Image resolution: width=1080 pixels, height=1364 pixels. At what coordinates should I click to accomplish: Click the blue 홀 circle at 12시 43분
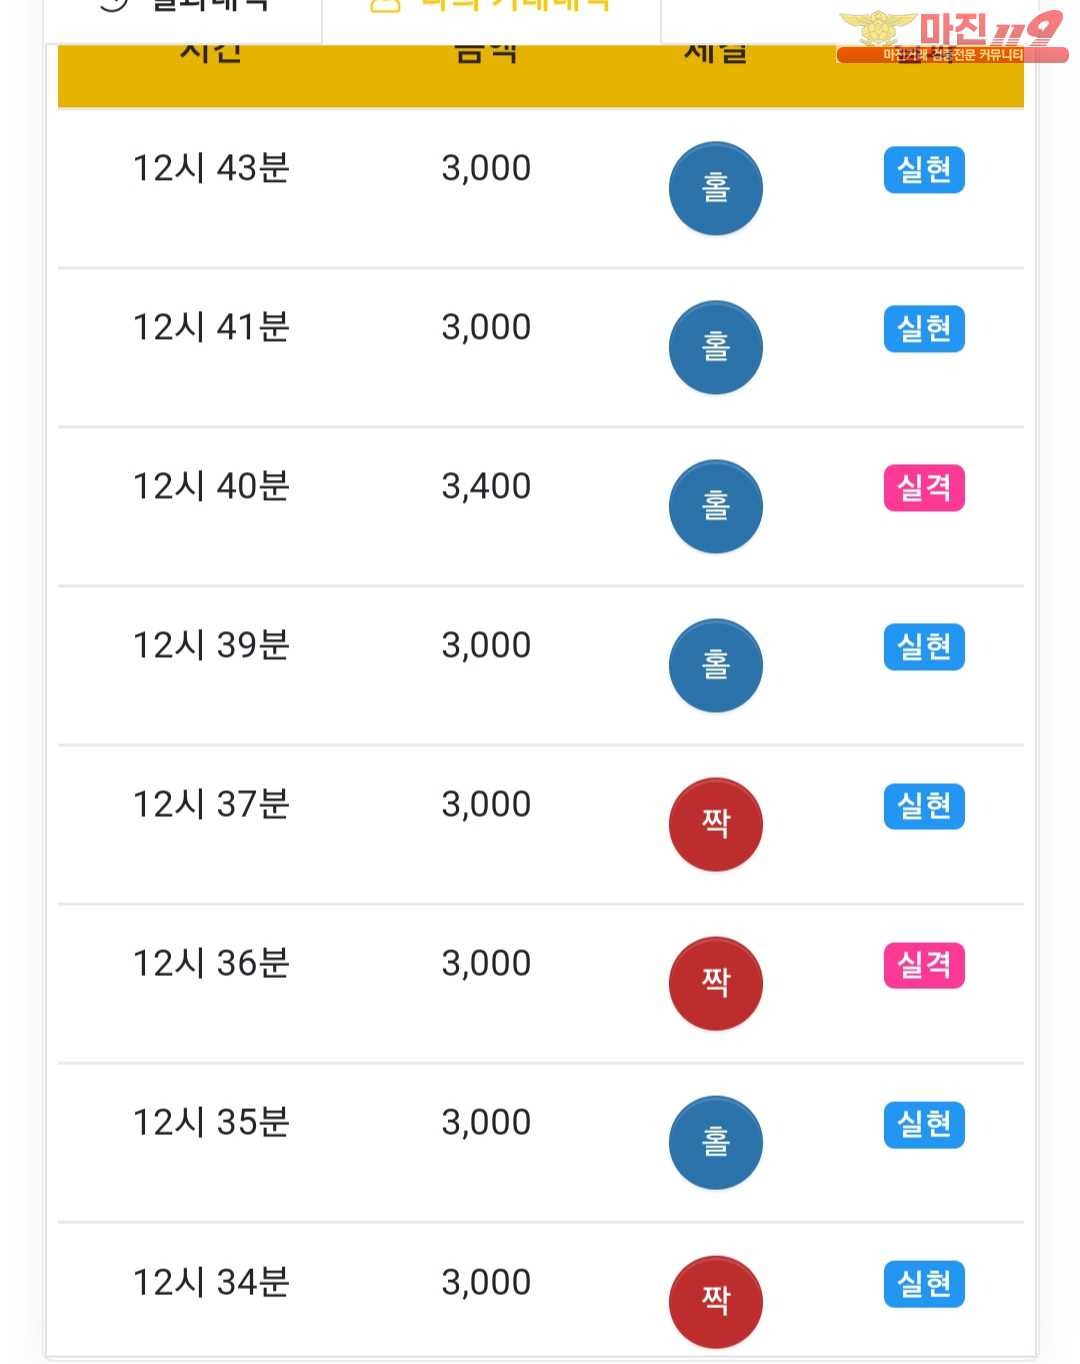[715, 189]
